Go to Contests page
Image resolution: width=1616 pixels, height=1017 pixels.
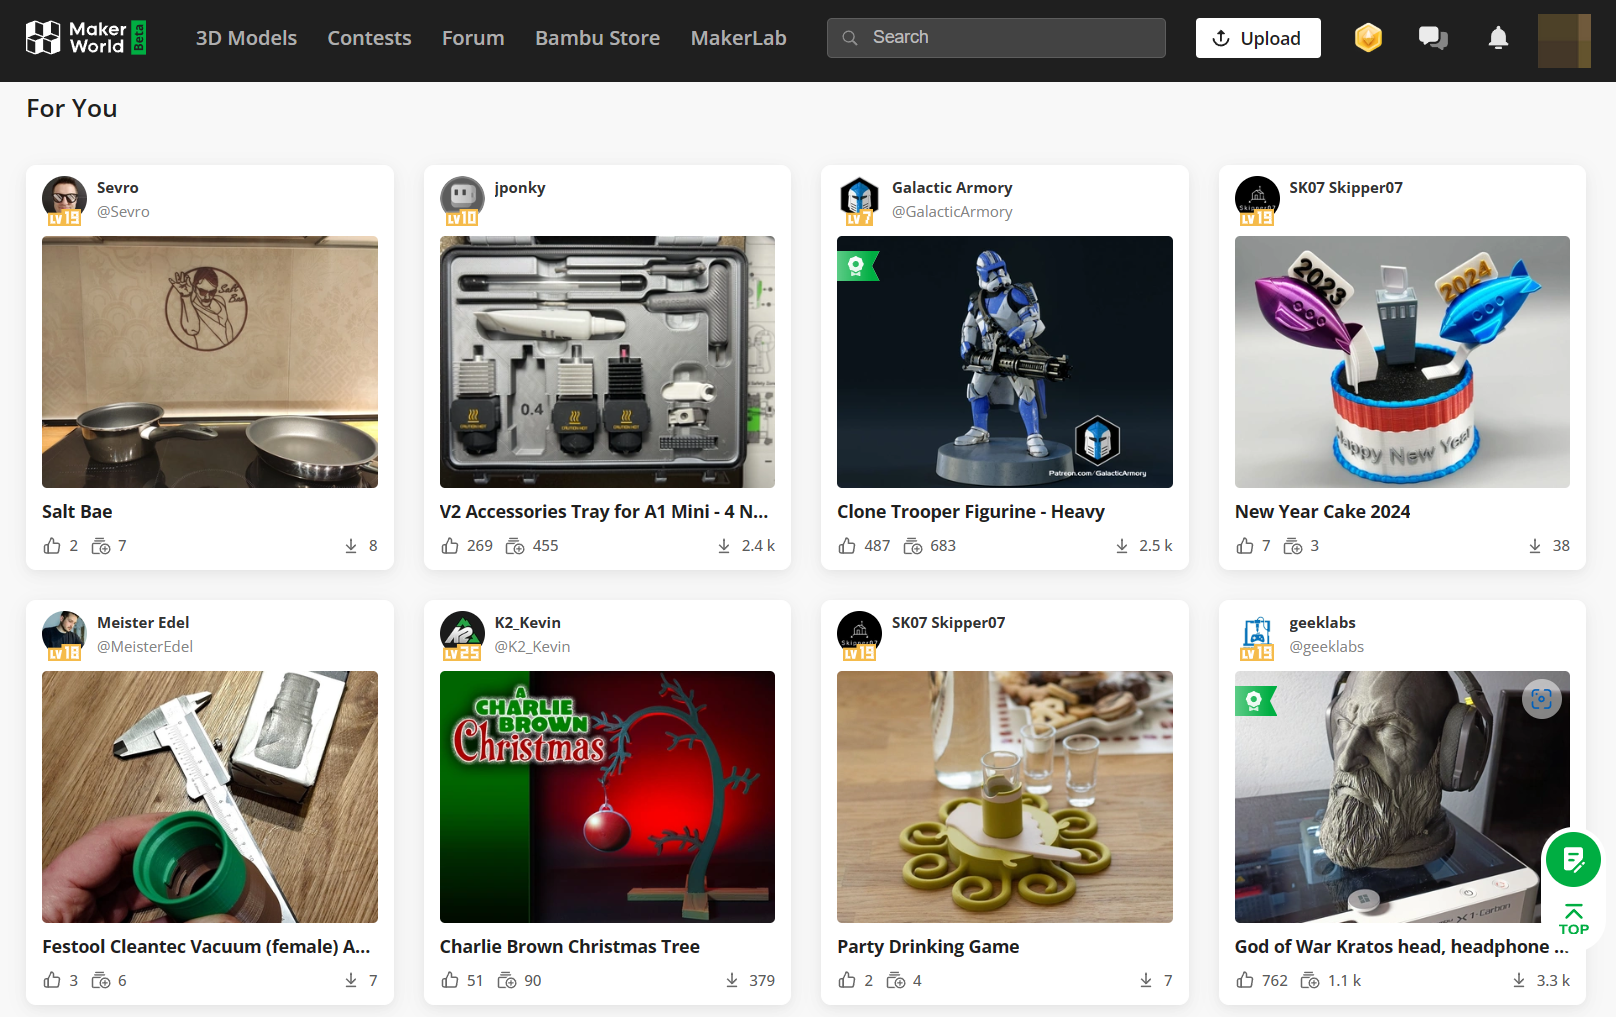pos(369,38)
